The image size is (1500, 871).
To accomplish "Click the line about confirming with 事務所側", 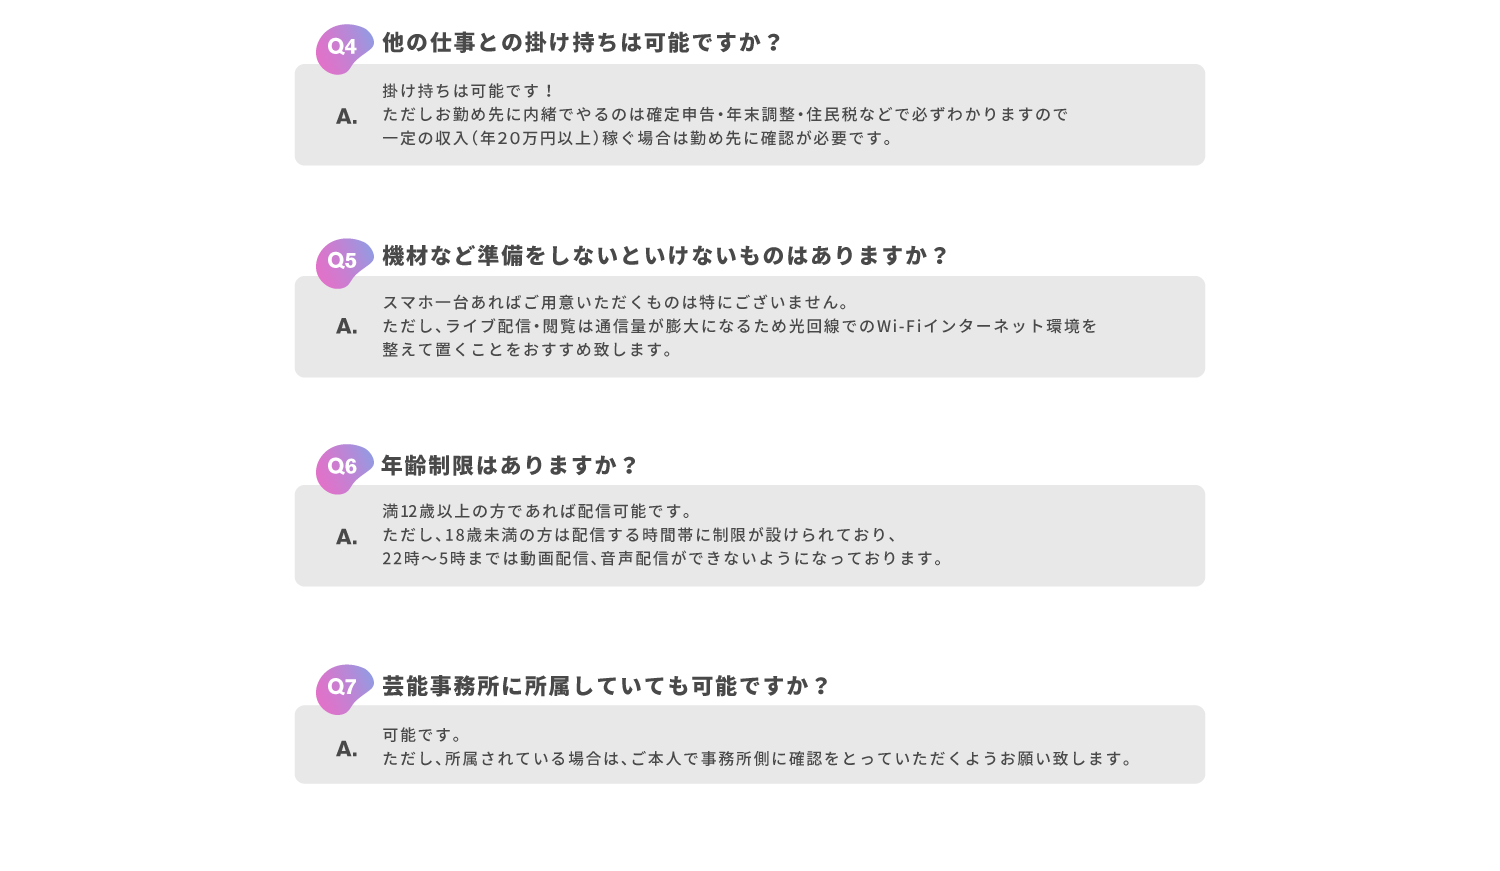I will [759, 758].
